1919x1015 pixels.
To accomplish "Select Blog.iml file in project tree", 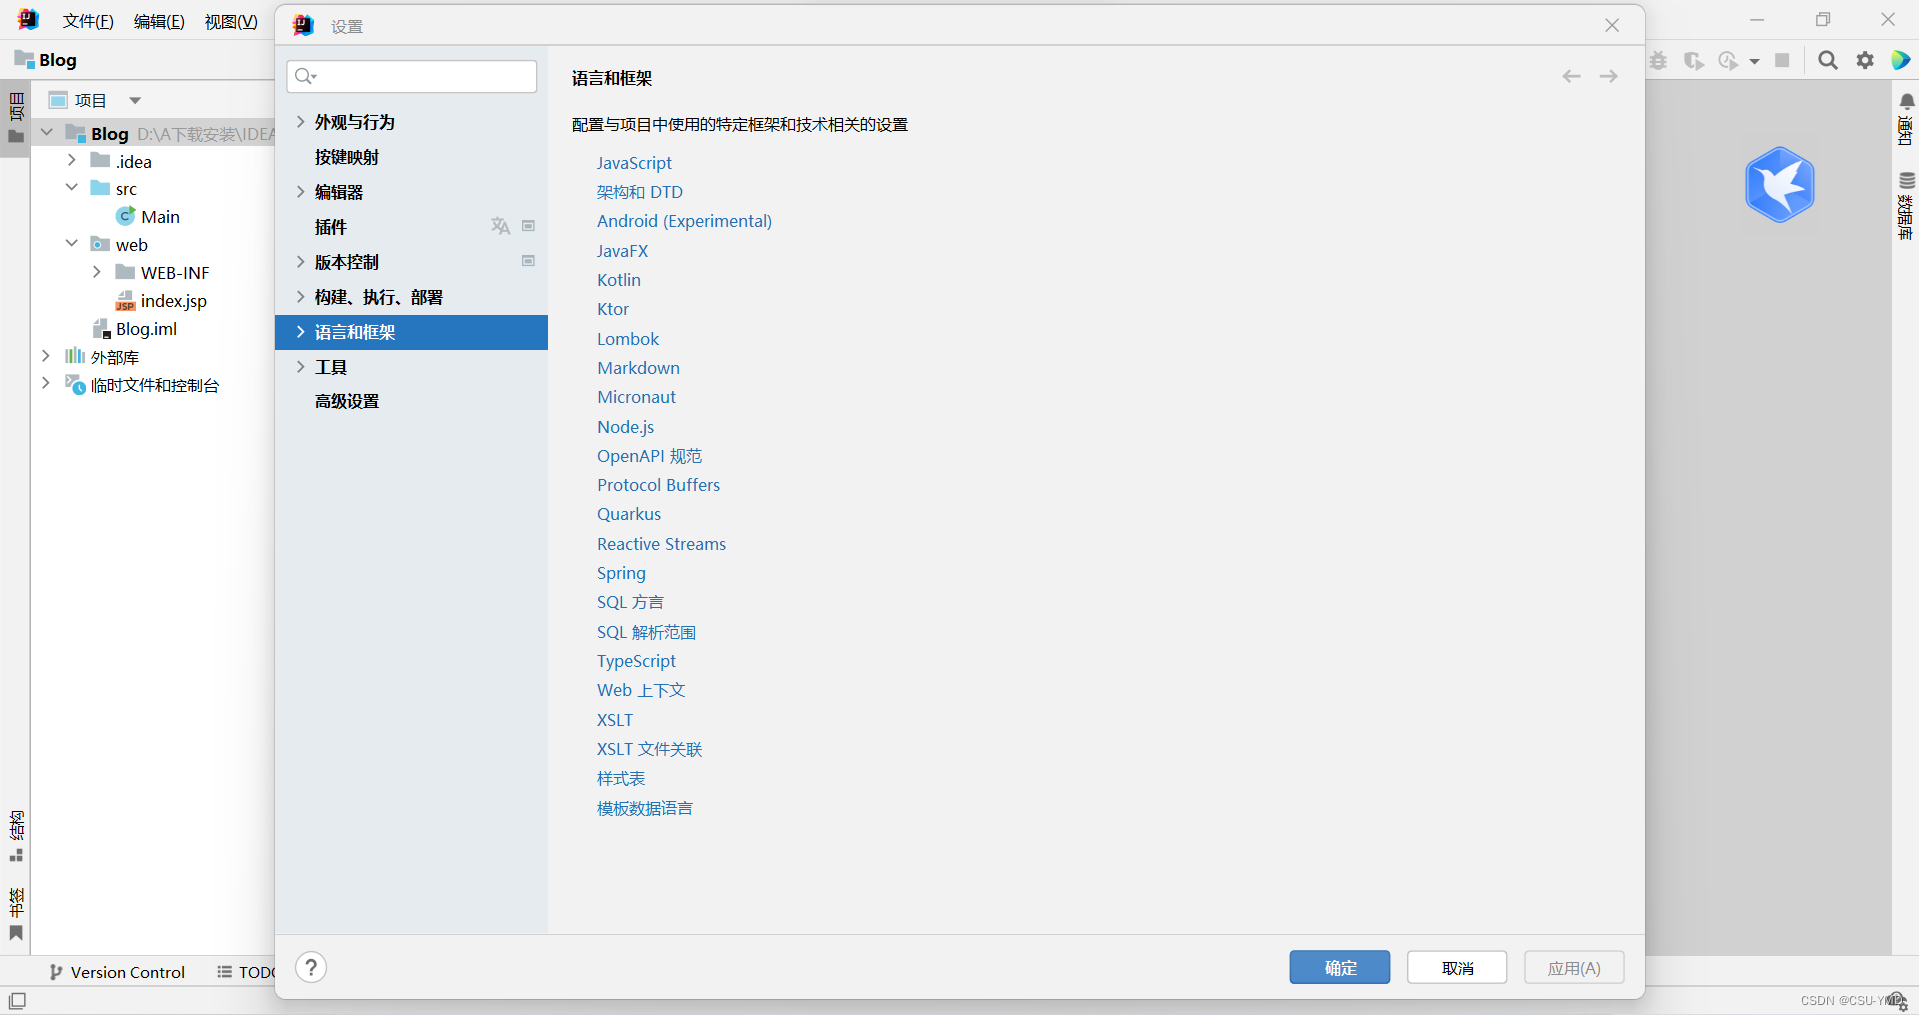I will (135, 329).
